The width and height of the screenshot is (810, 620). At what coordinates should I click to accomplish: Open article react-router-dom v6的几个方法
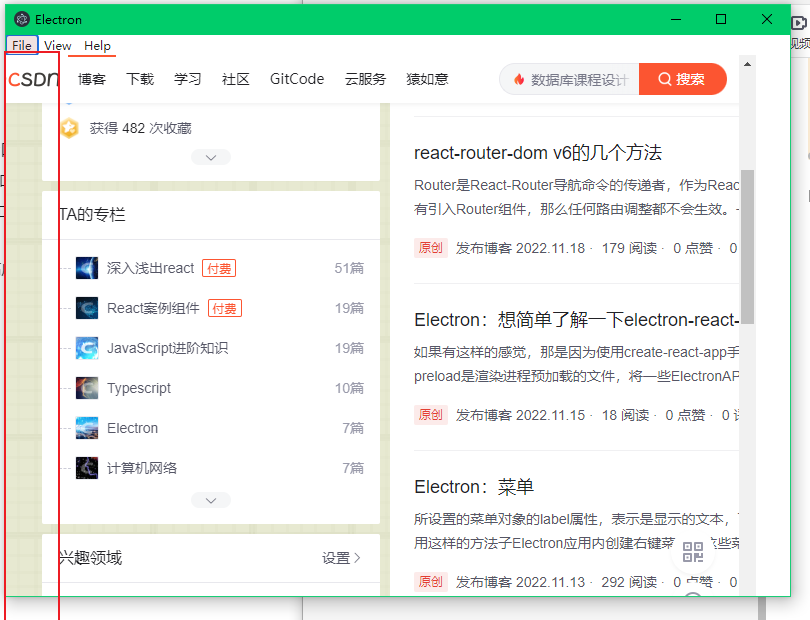tap(538, 153)
